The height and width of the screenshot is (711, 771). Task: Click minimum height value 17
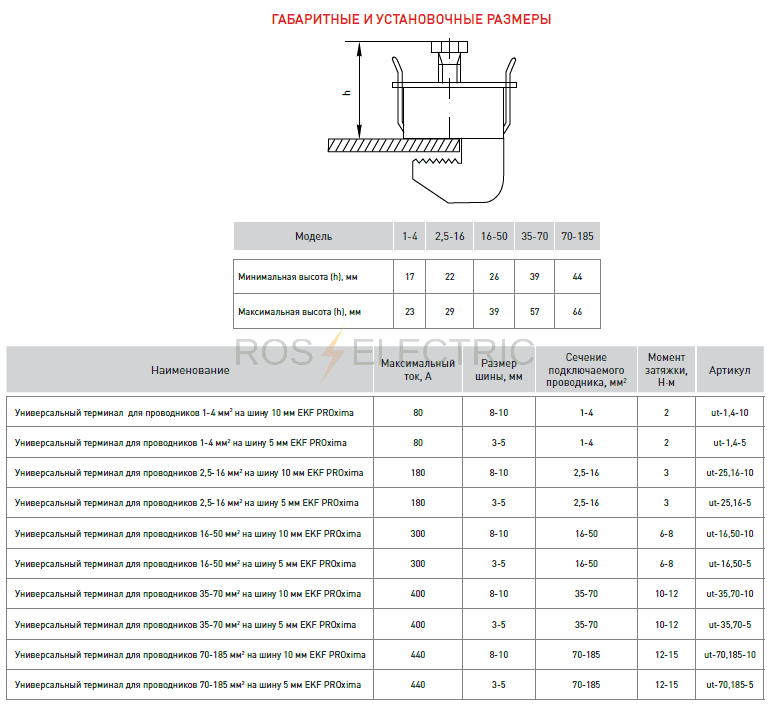[x=410, y=277]
